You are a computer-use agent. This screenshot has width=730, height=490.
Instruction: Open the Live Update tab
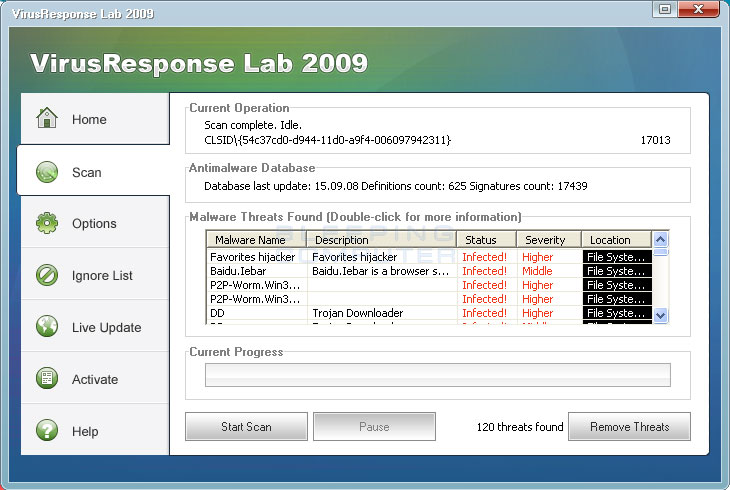tap(95, 326)
